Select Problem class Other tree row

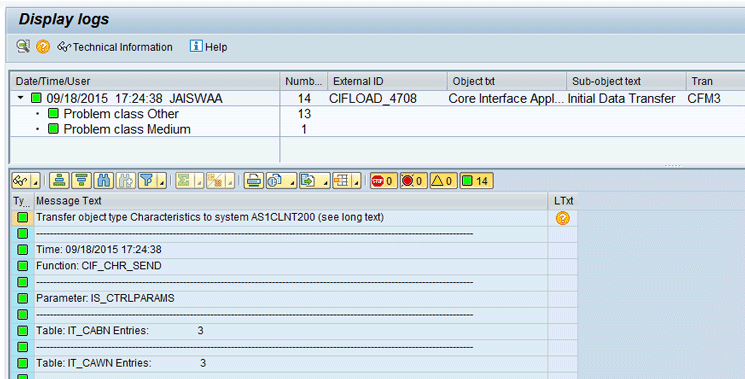point(121,114)
